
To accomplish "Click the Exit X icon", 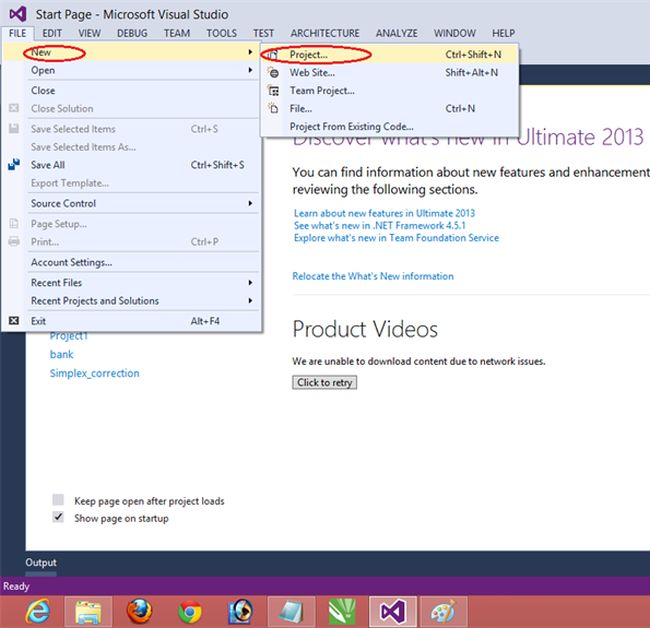I will point(14,320).
